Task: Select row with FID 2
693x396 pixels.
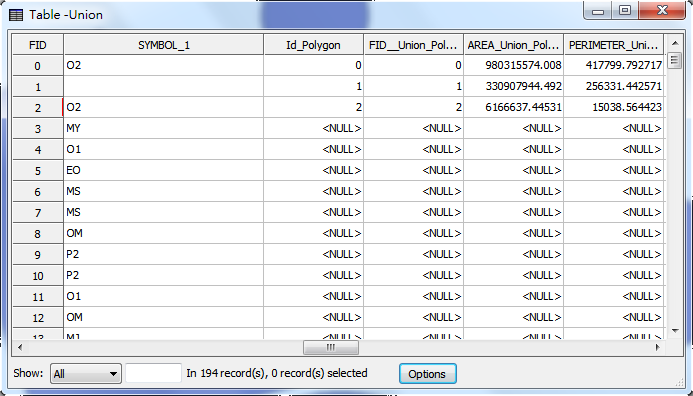Action: (38, 107)
